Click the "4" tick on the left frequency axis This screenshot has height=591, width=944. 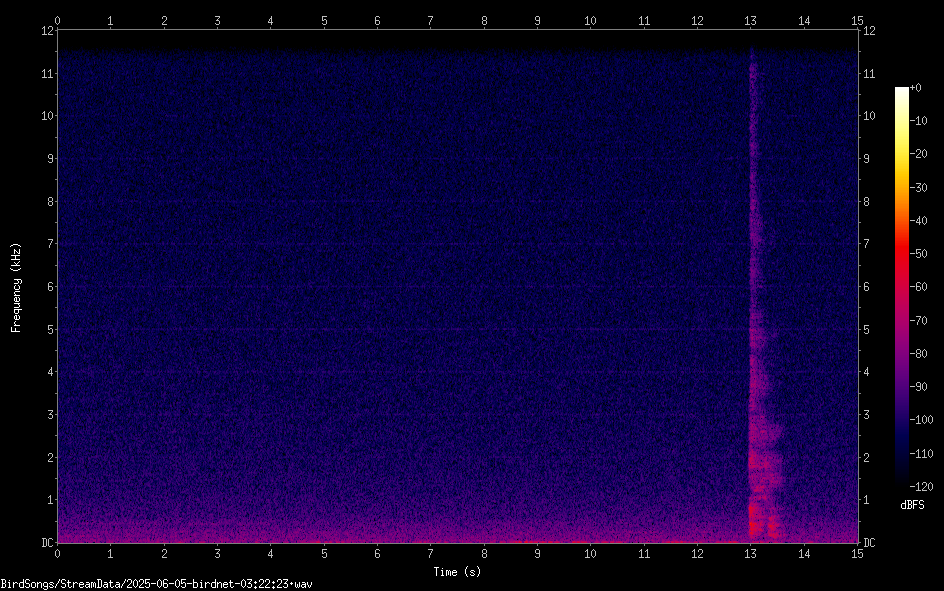pyautogui.click(x=50, y=372)
